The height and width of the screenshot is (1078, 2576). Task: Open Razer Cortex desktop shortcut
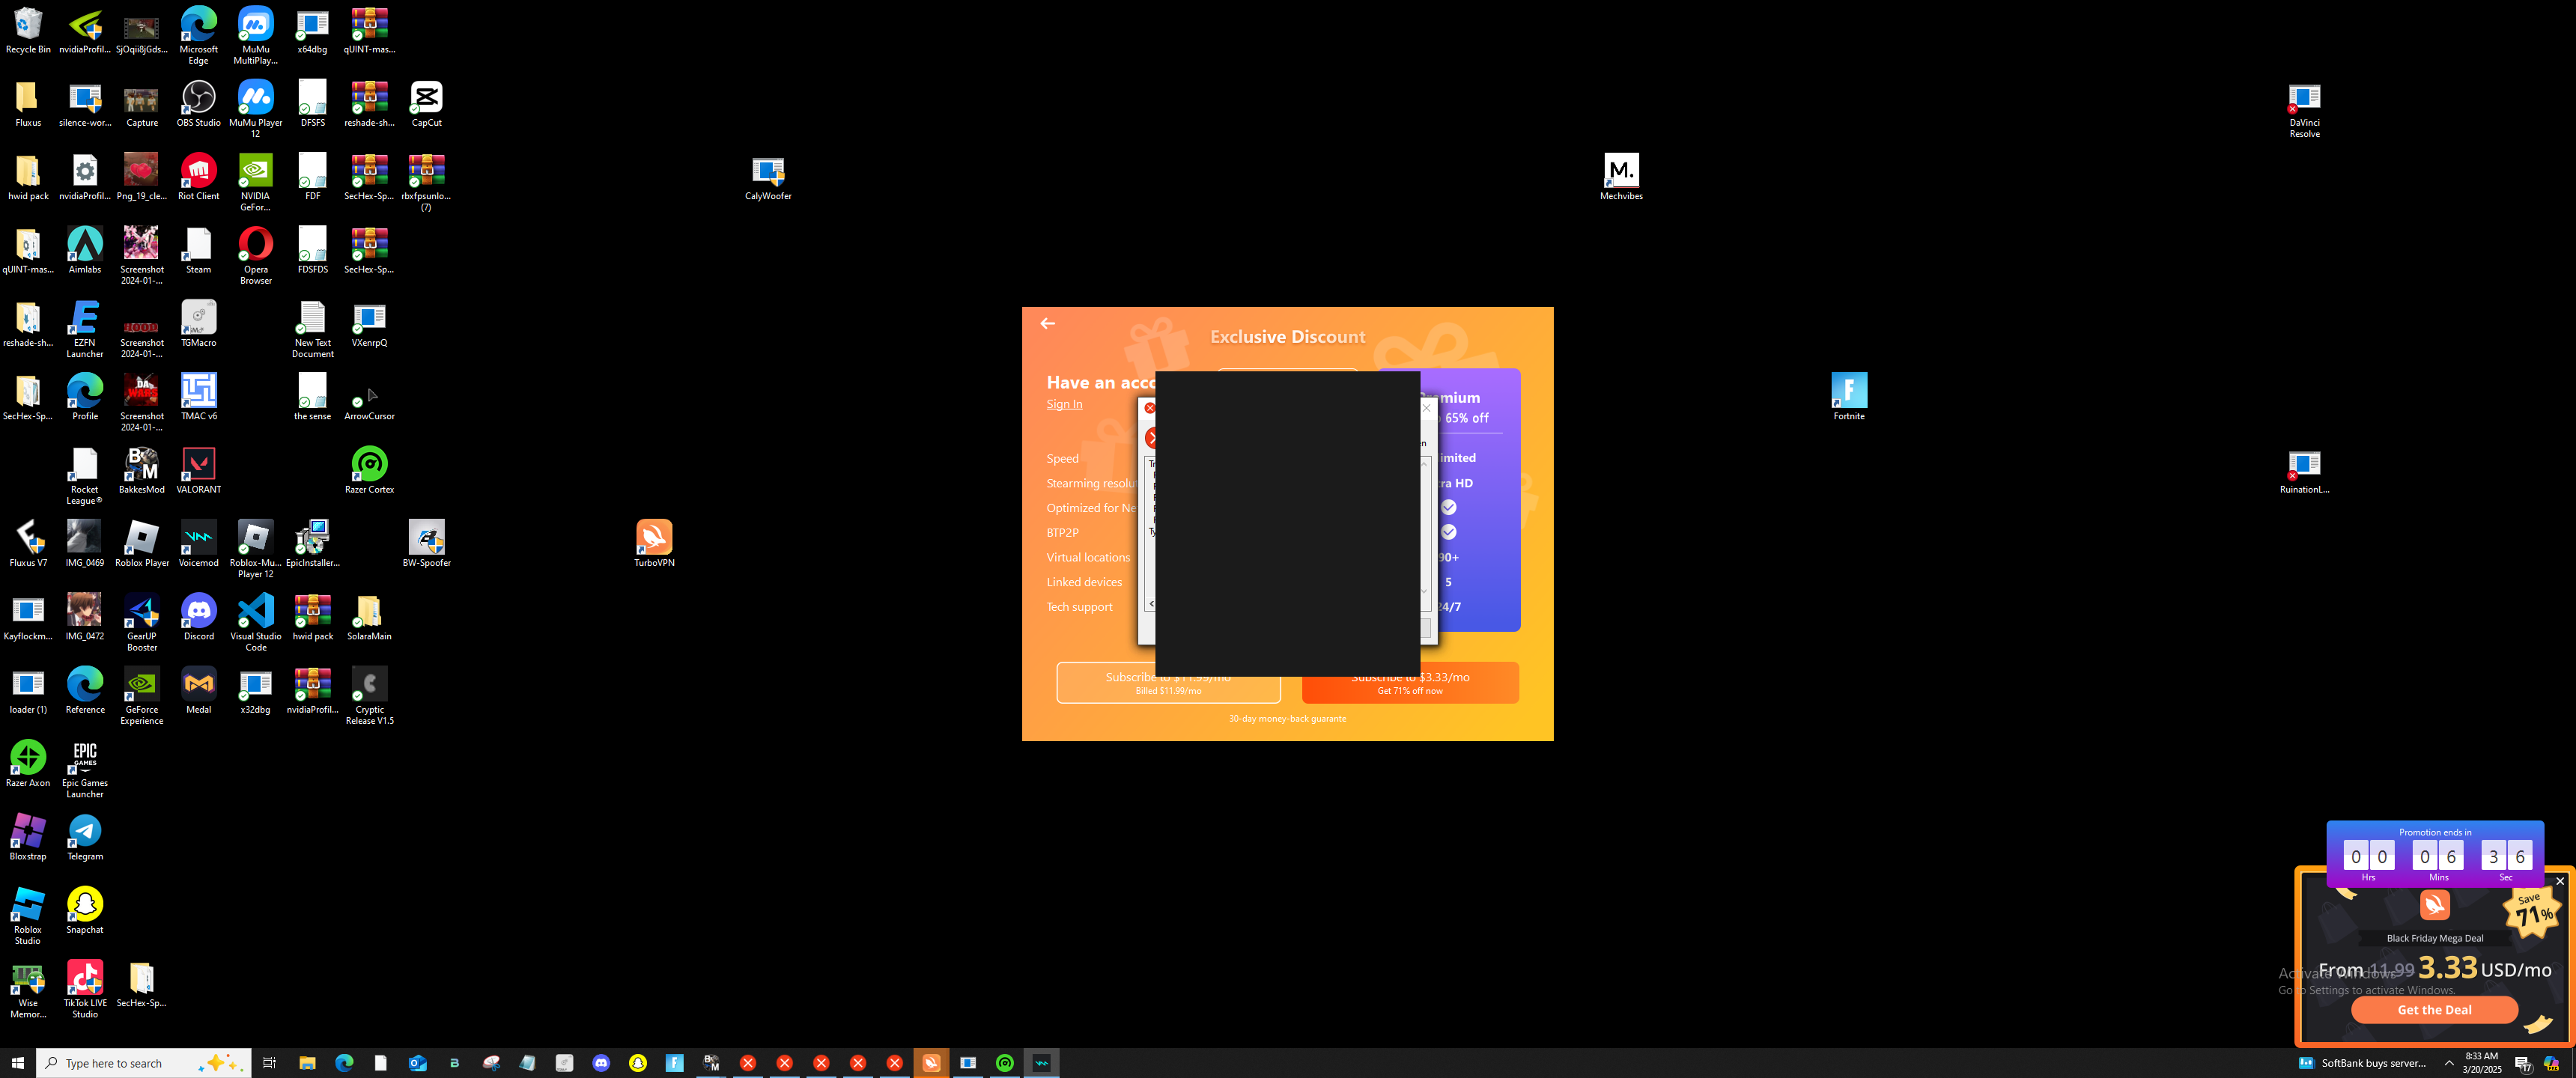pyautogui.click(x=369, y=465)
